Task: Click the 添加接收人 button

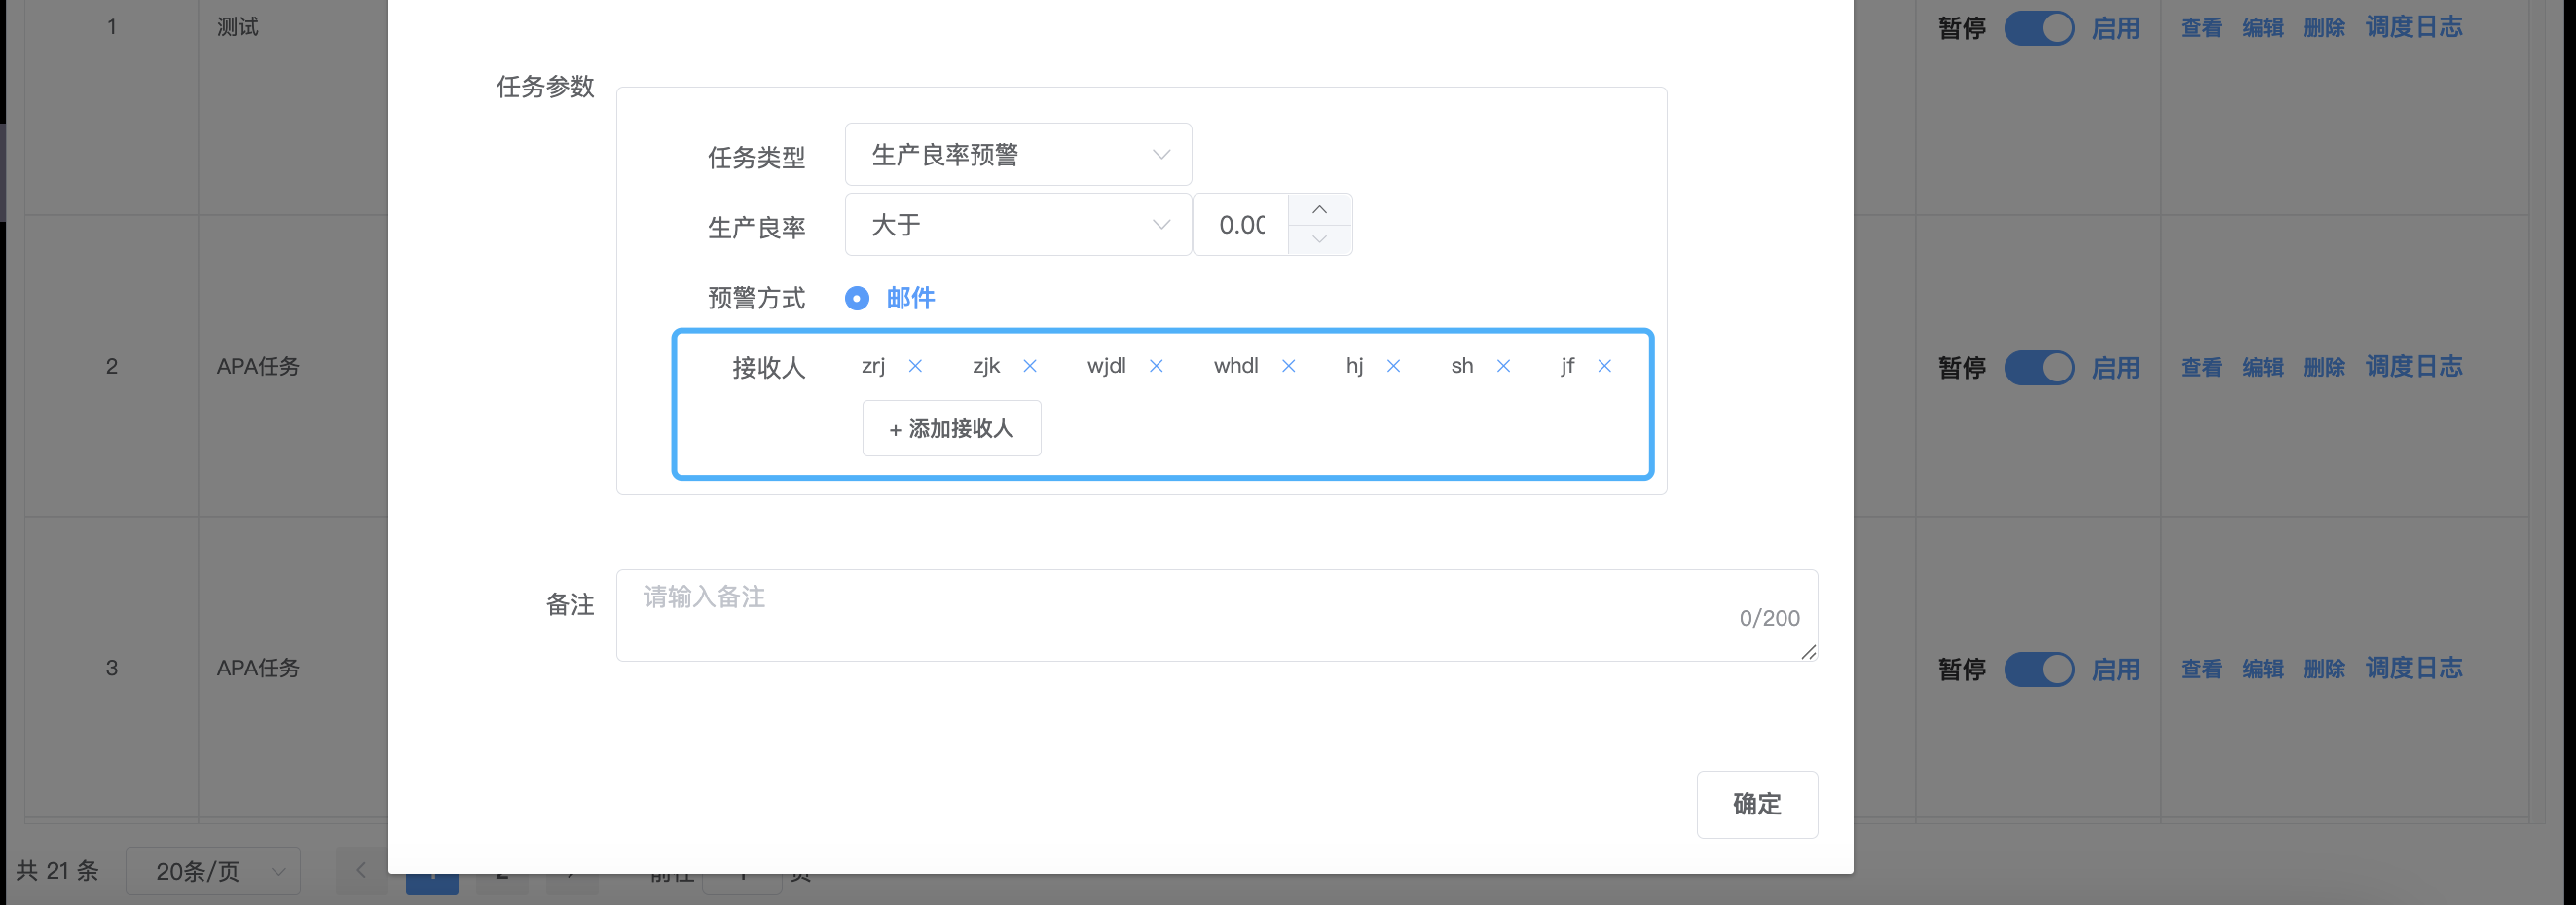Action: (x=951, y=428)
